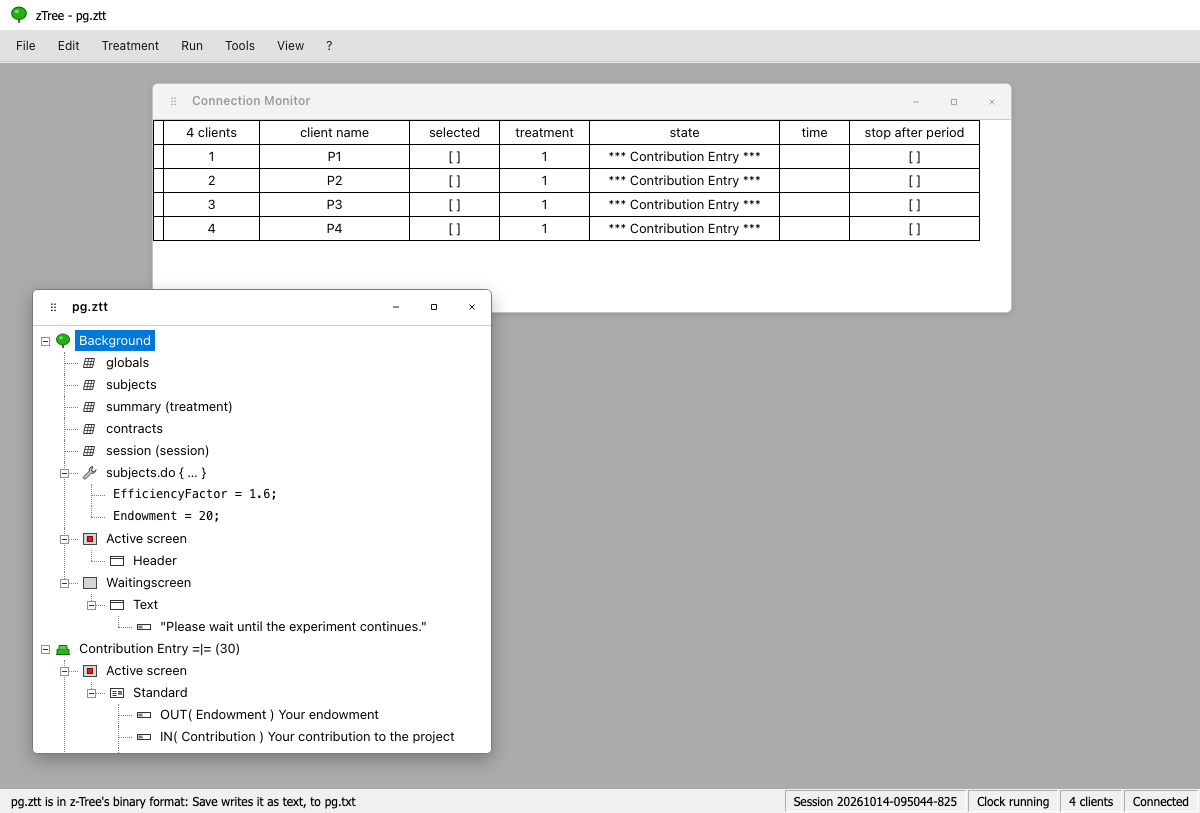Minimize the Connection Monitor window

916,102
